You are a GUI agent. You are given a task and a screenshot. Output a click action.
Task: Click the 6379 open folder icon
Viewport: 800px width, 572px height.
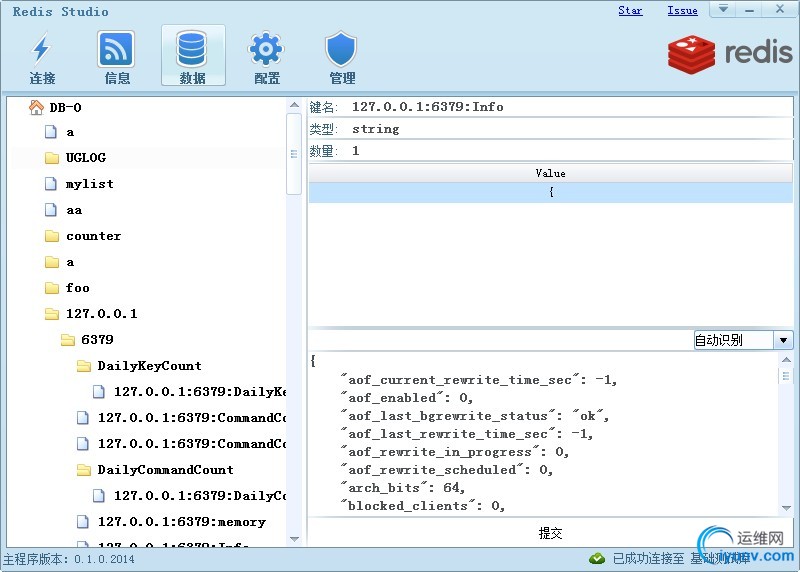pyautogui.click(x=68, y=340)
